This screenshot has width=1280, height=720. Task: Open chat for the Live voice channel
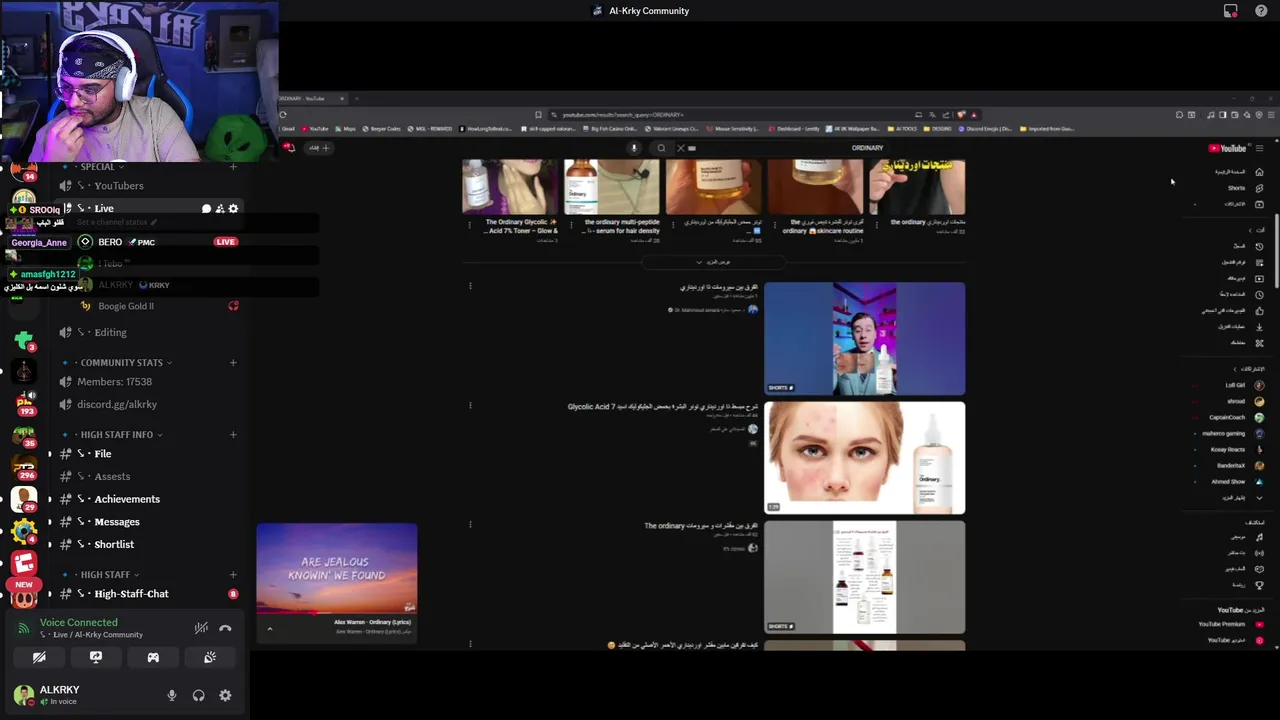pos(206,209)
